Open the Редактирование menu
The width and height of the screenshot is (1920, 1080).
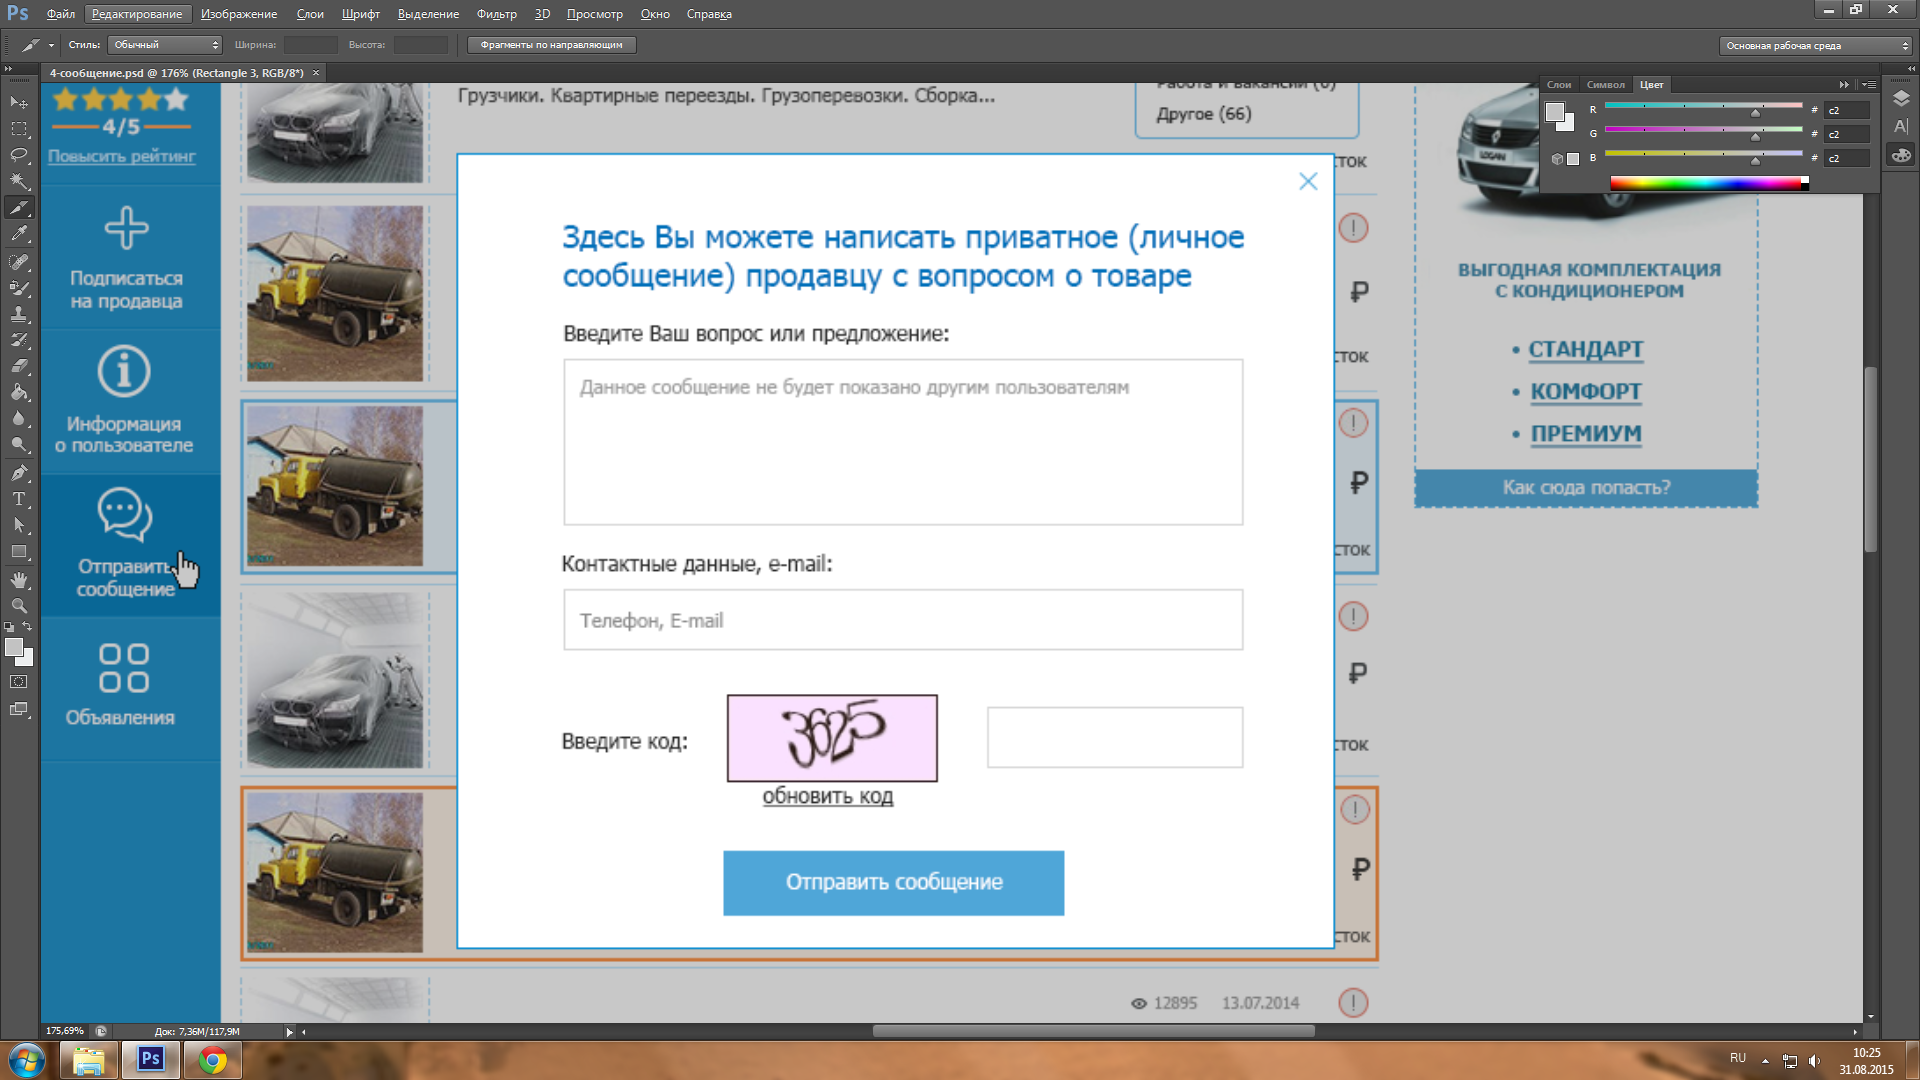(x=137, y=14)
